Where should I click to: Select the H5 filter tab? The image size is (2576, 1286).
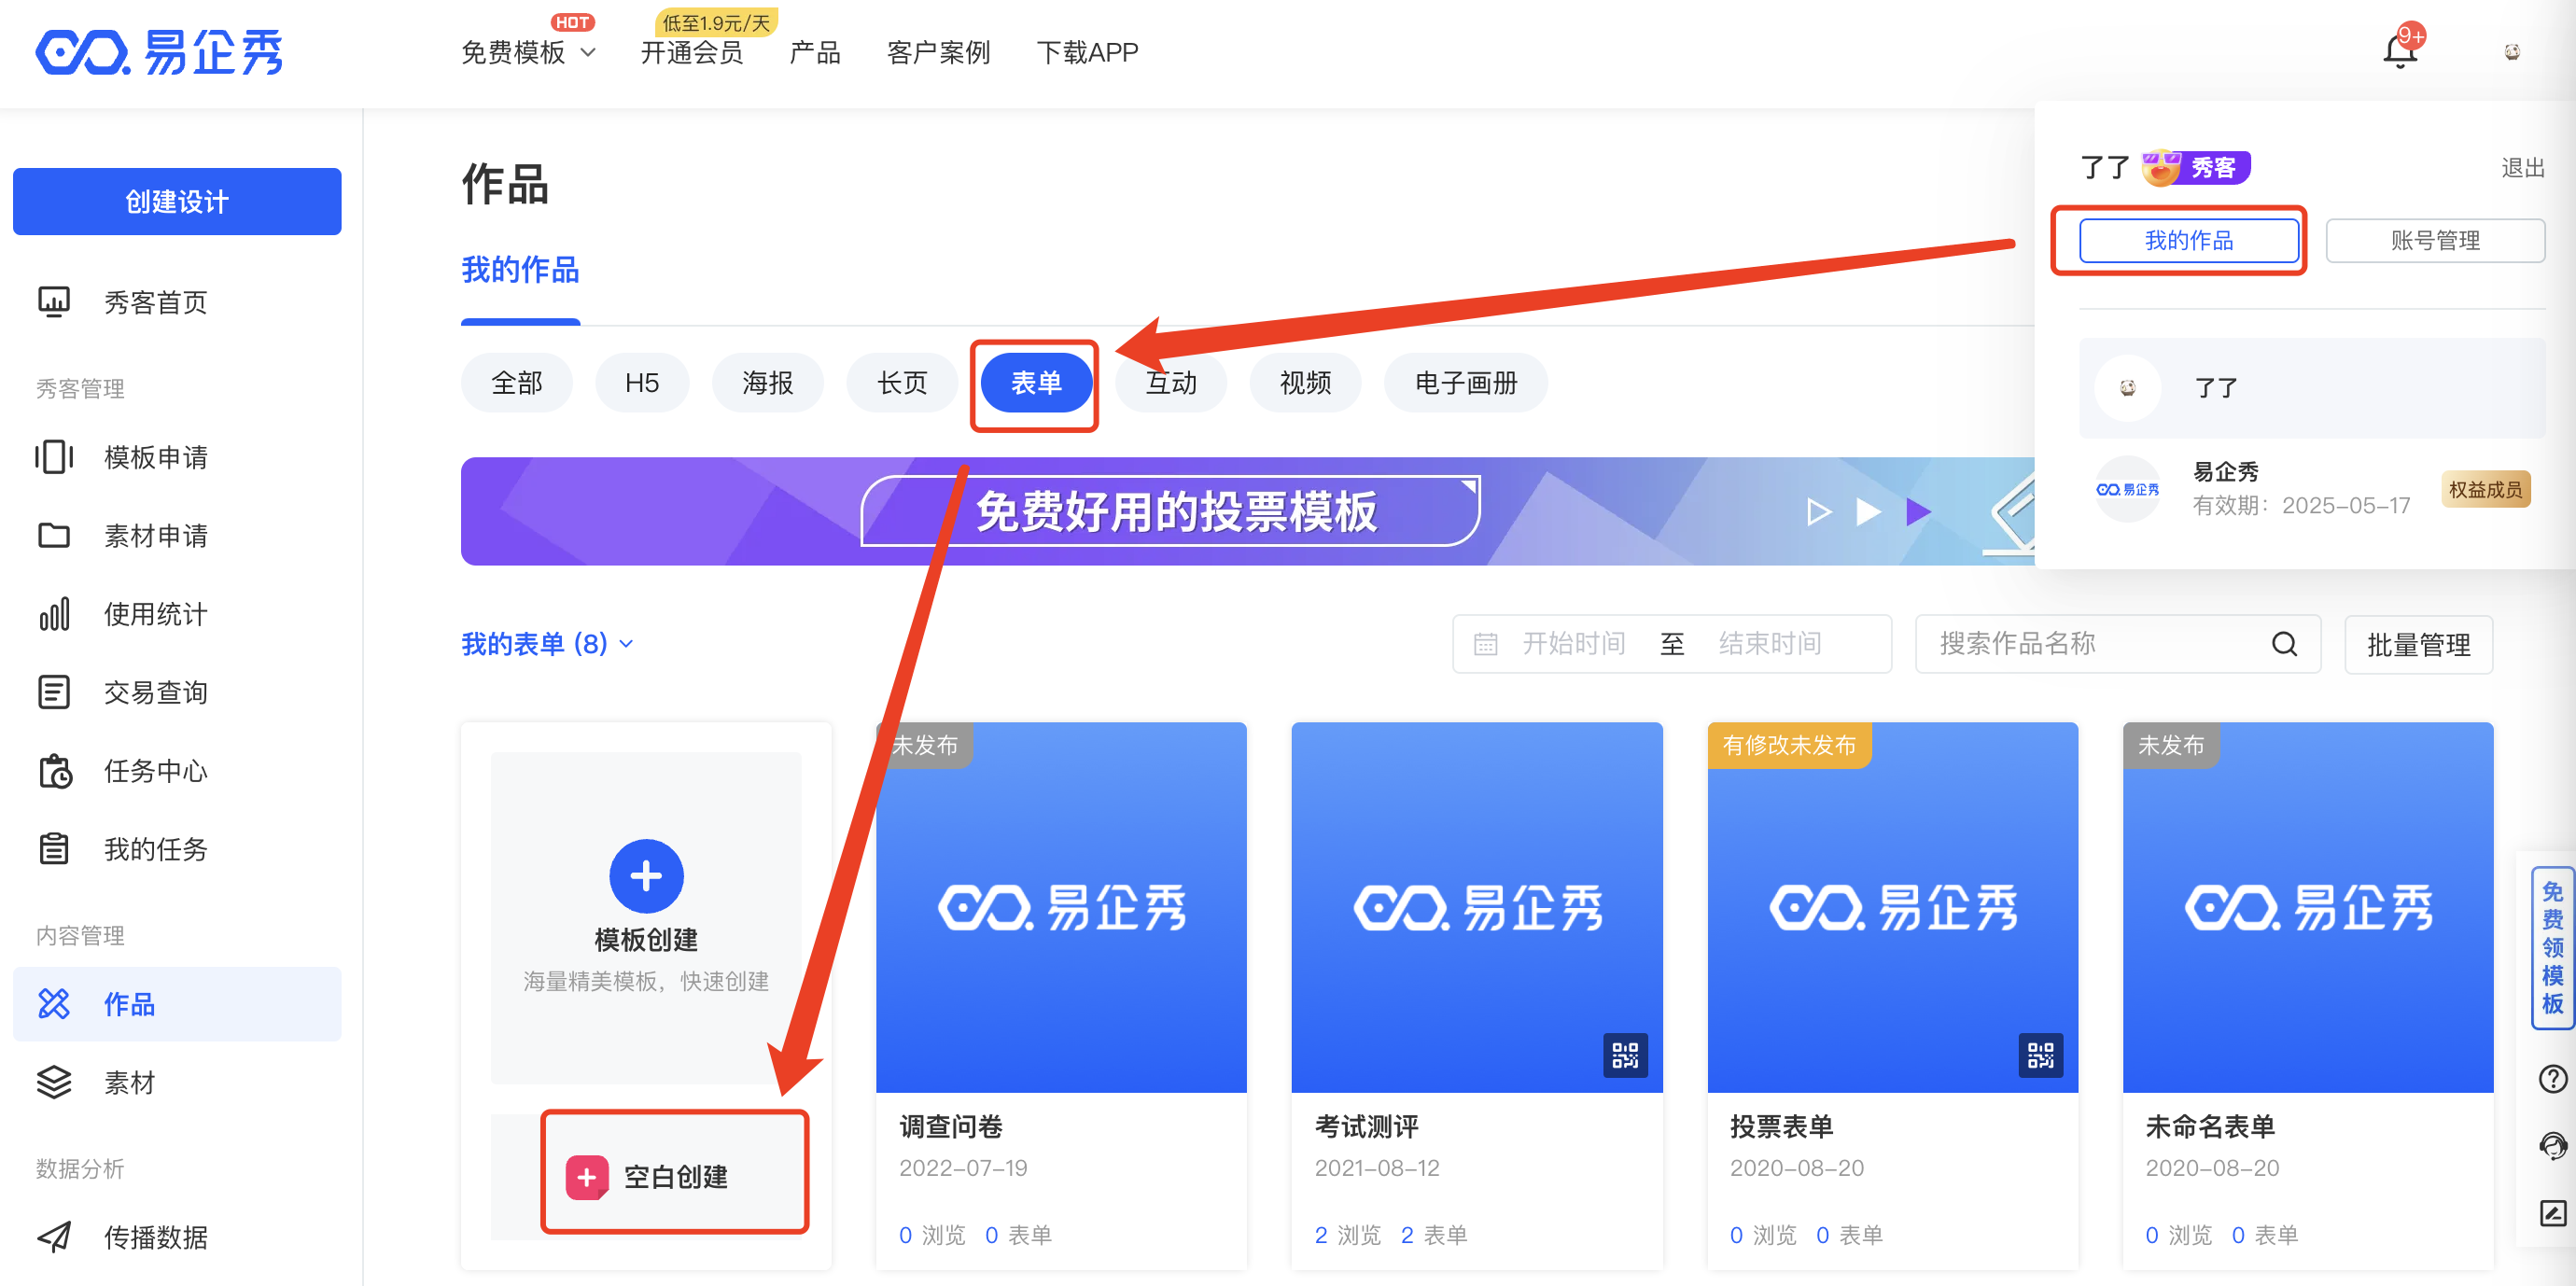pos(642,383)
